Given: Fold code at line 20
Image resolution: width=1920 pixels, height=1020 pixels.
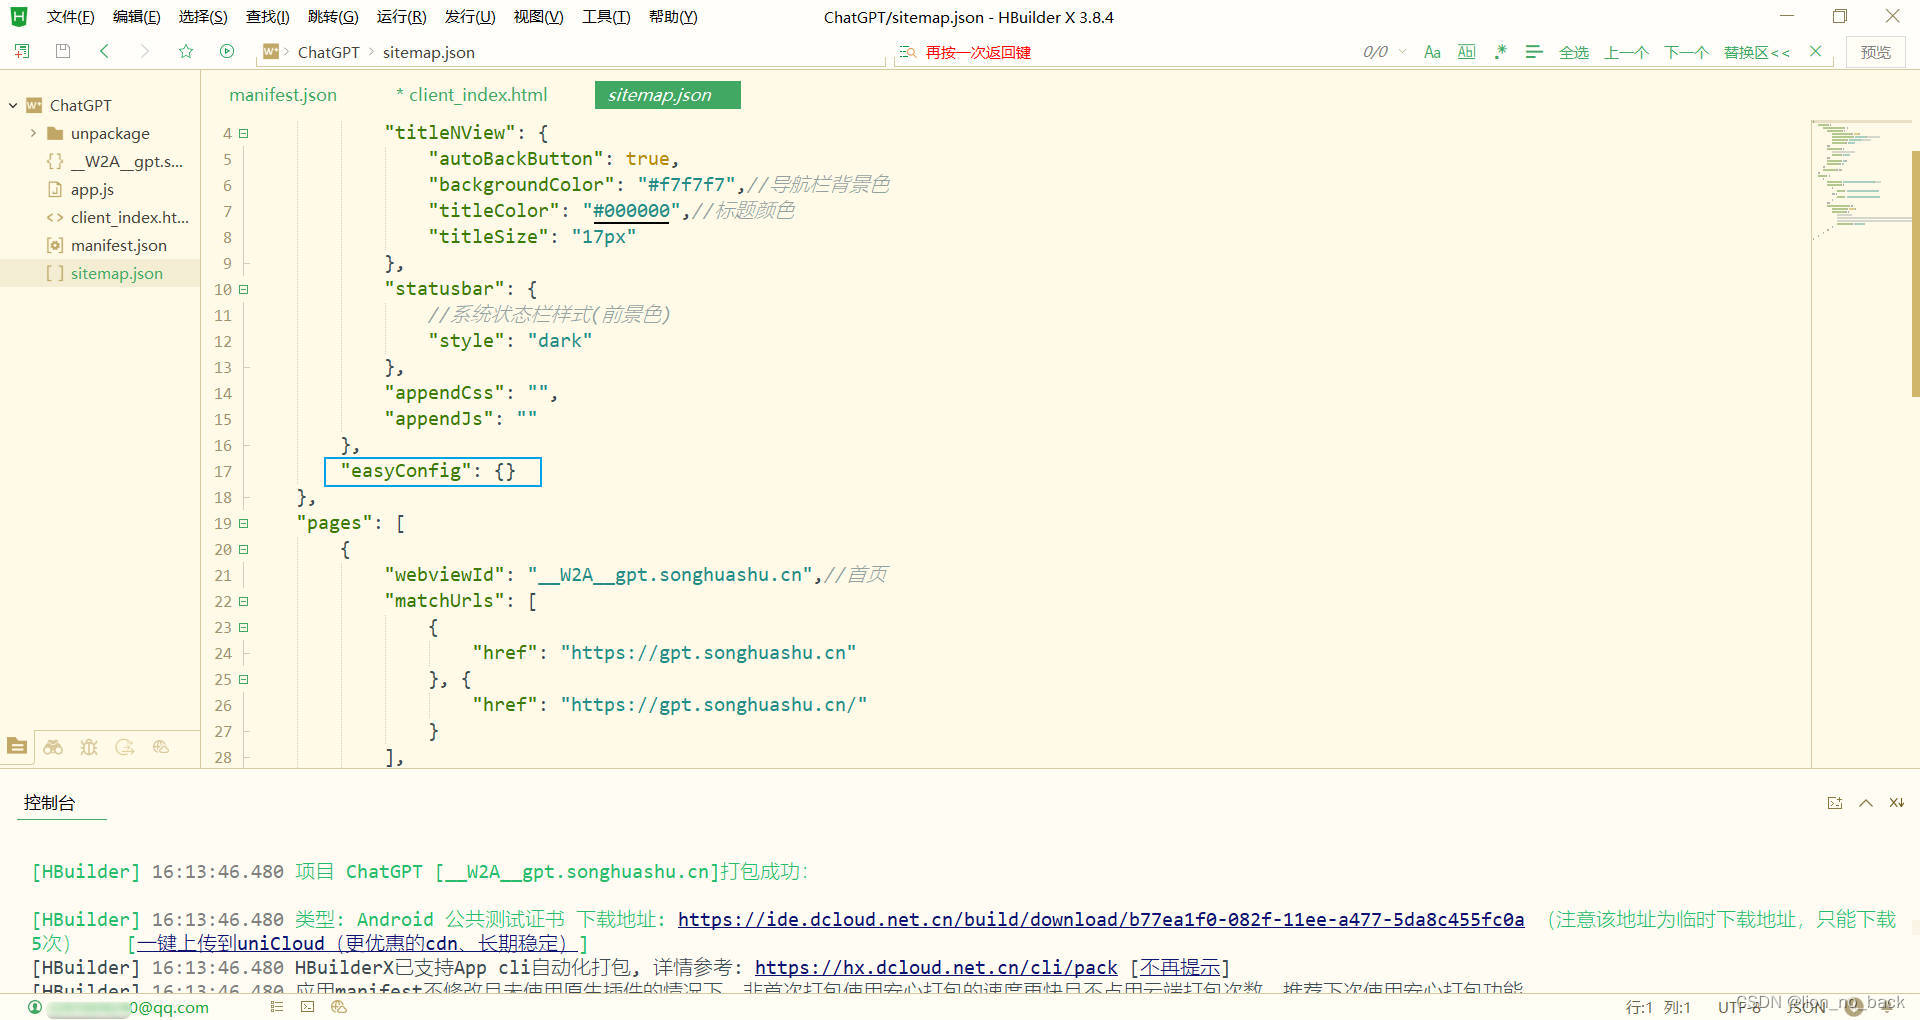Looking at the screenshot, I should [243, 549].
